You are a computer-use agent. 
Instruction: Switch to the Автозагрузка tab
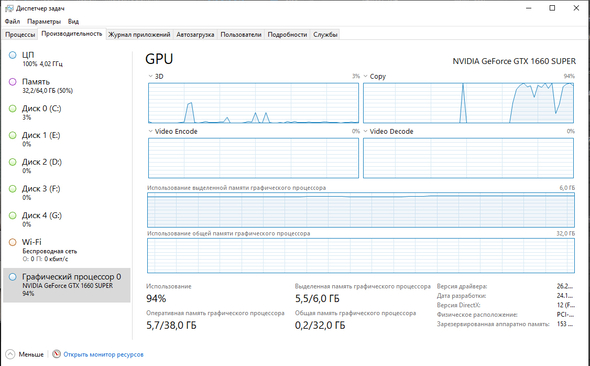[195, 35]
